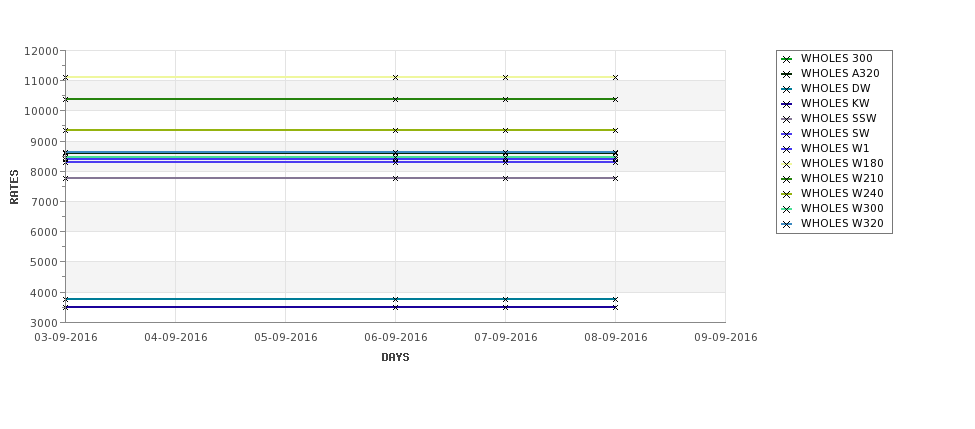Click the KW data point on 08-09-2016
Viewport: 975px width, 429px height.
616,307
